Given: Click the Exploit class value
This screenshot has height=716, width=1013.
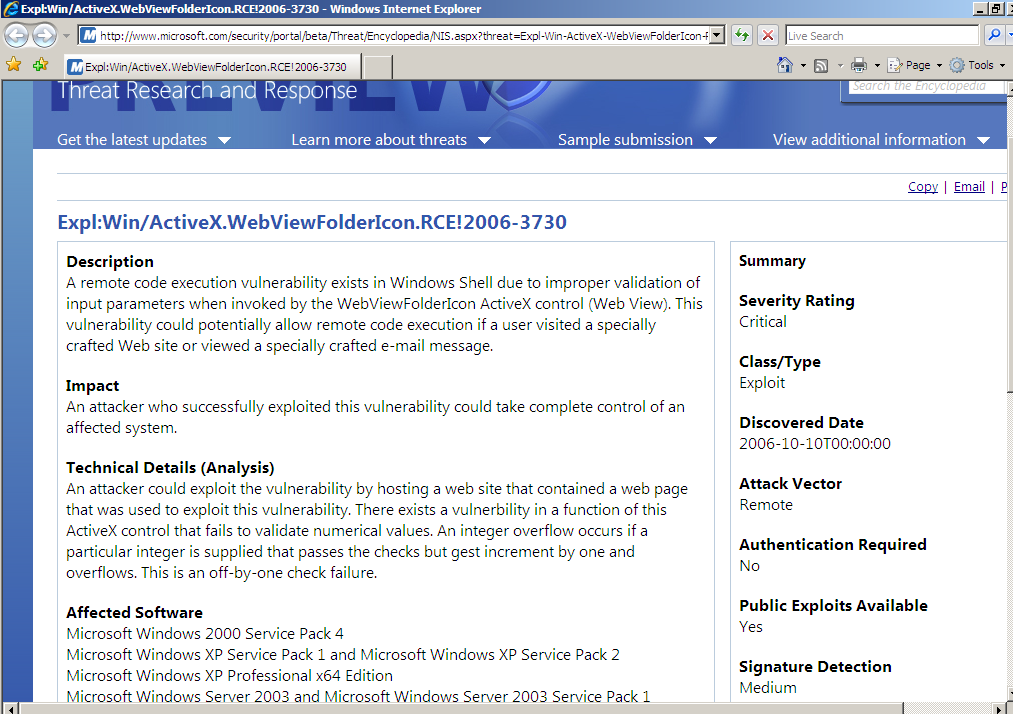Looking at the screenshot, I should tap(762, 383).
